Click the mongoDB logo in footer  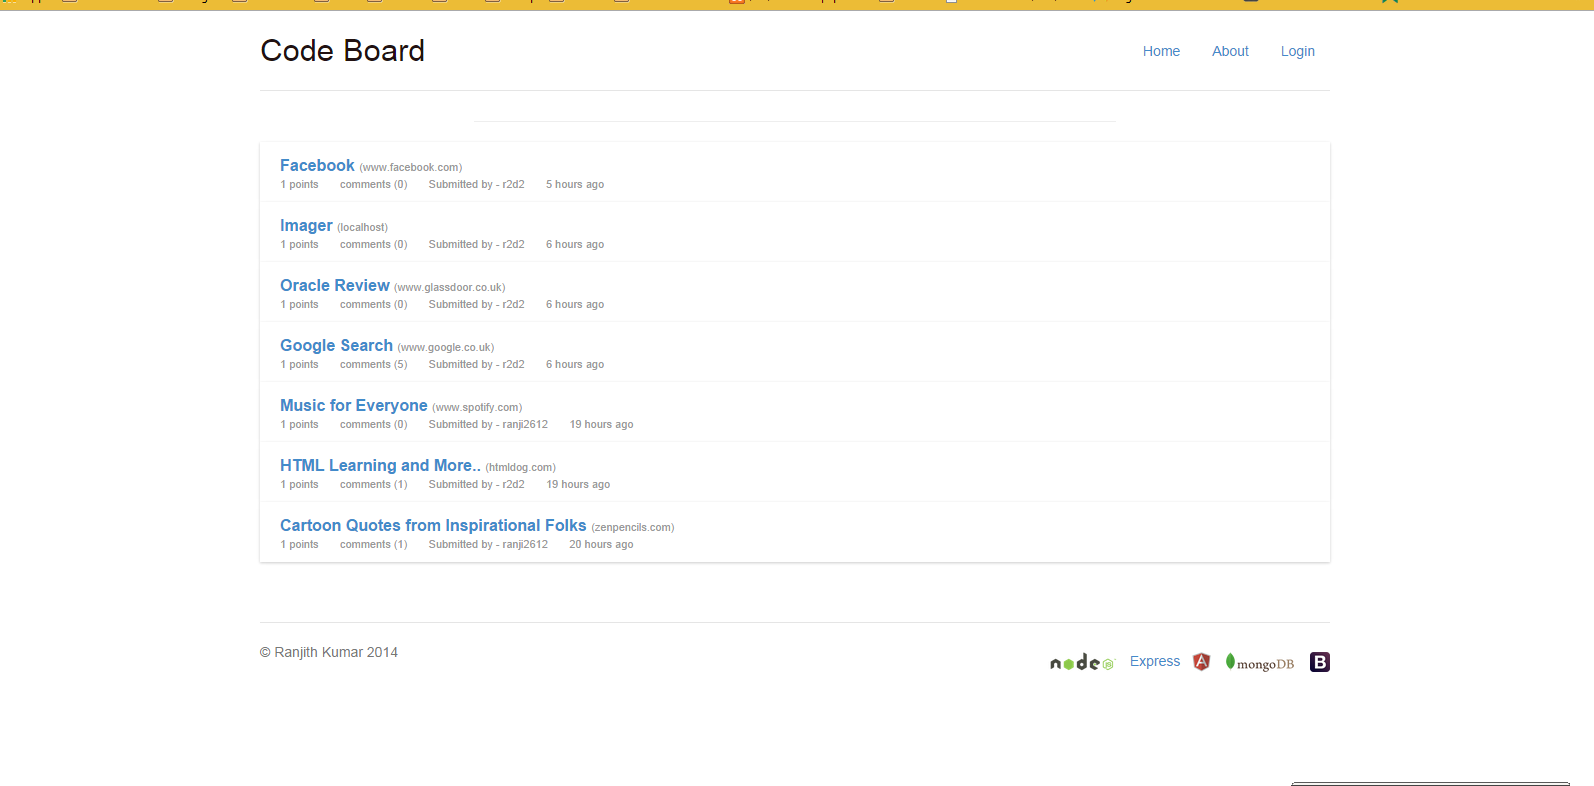click(1260, 662)
